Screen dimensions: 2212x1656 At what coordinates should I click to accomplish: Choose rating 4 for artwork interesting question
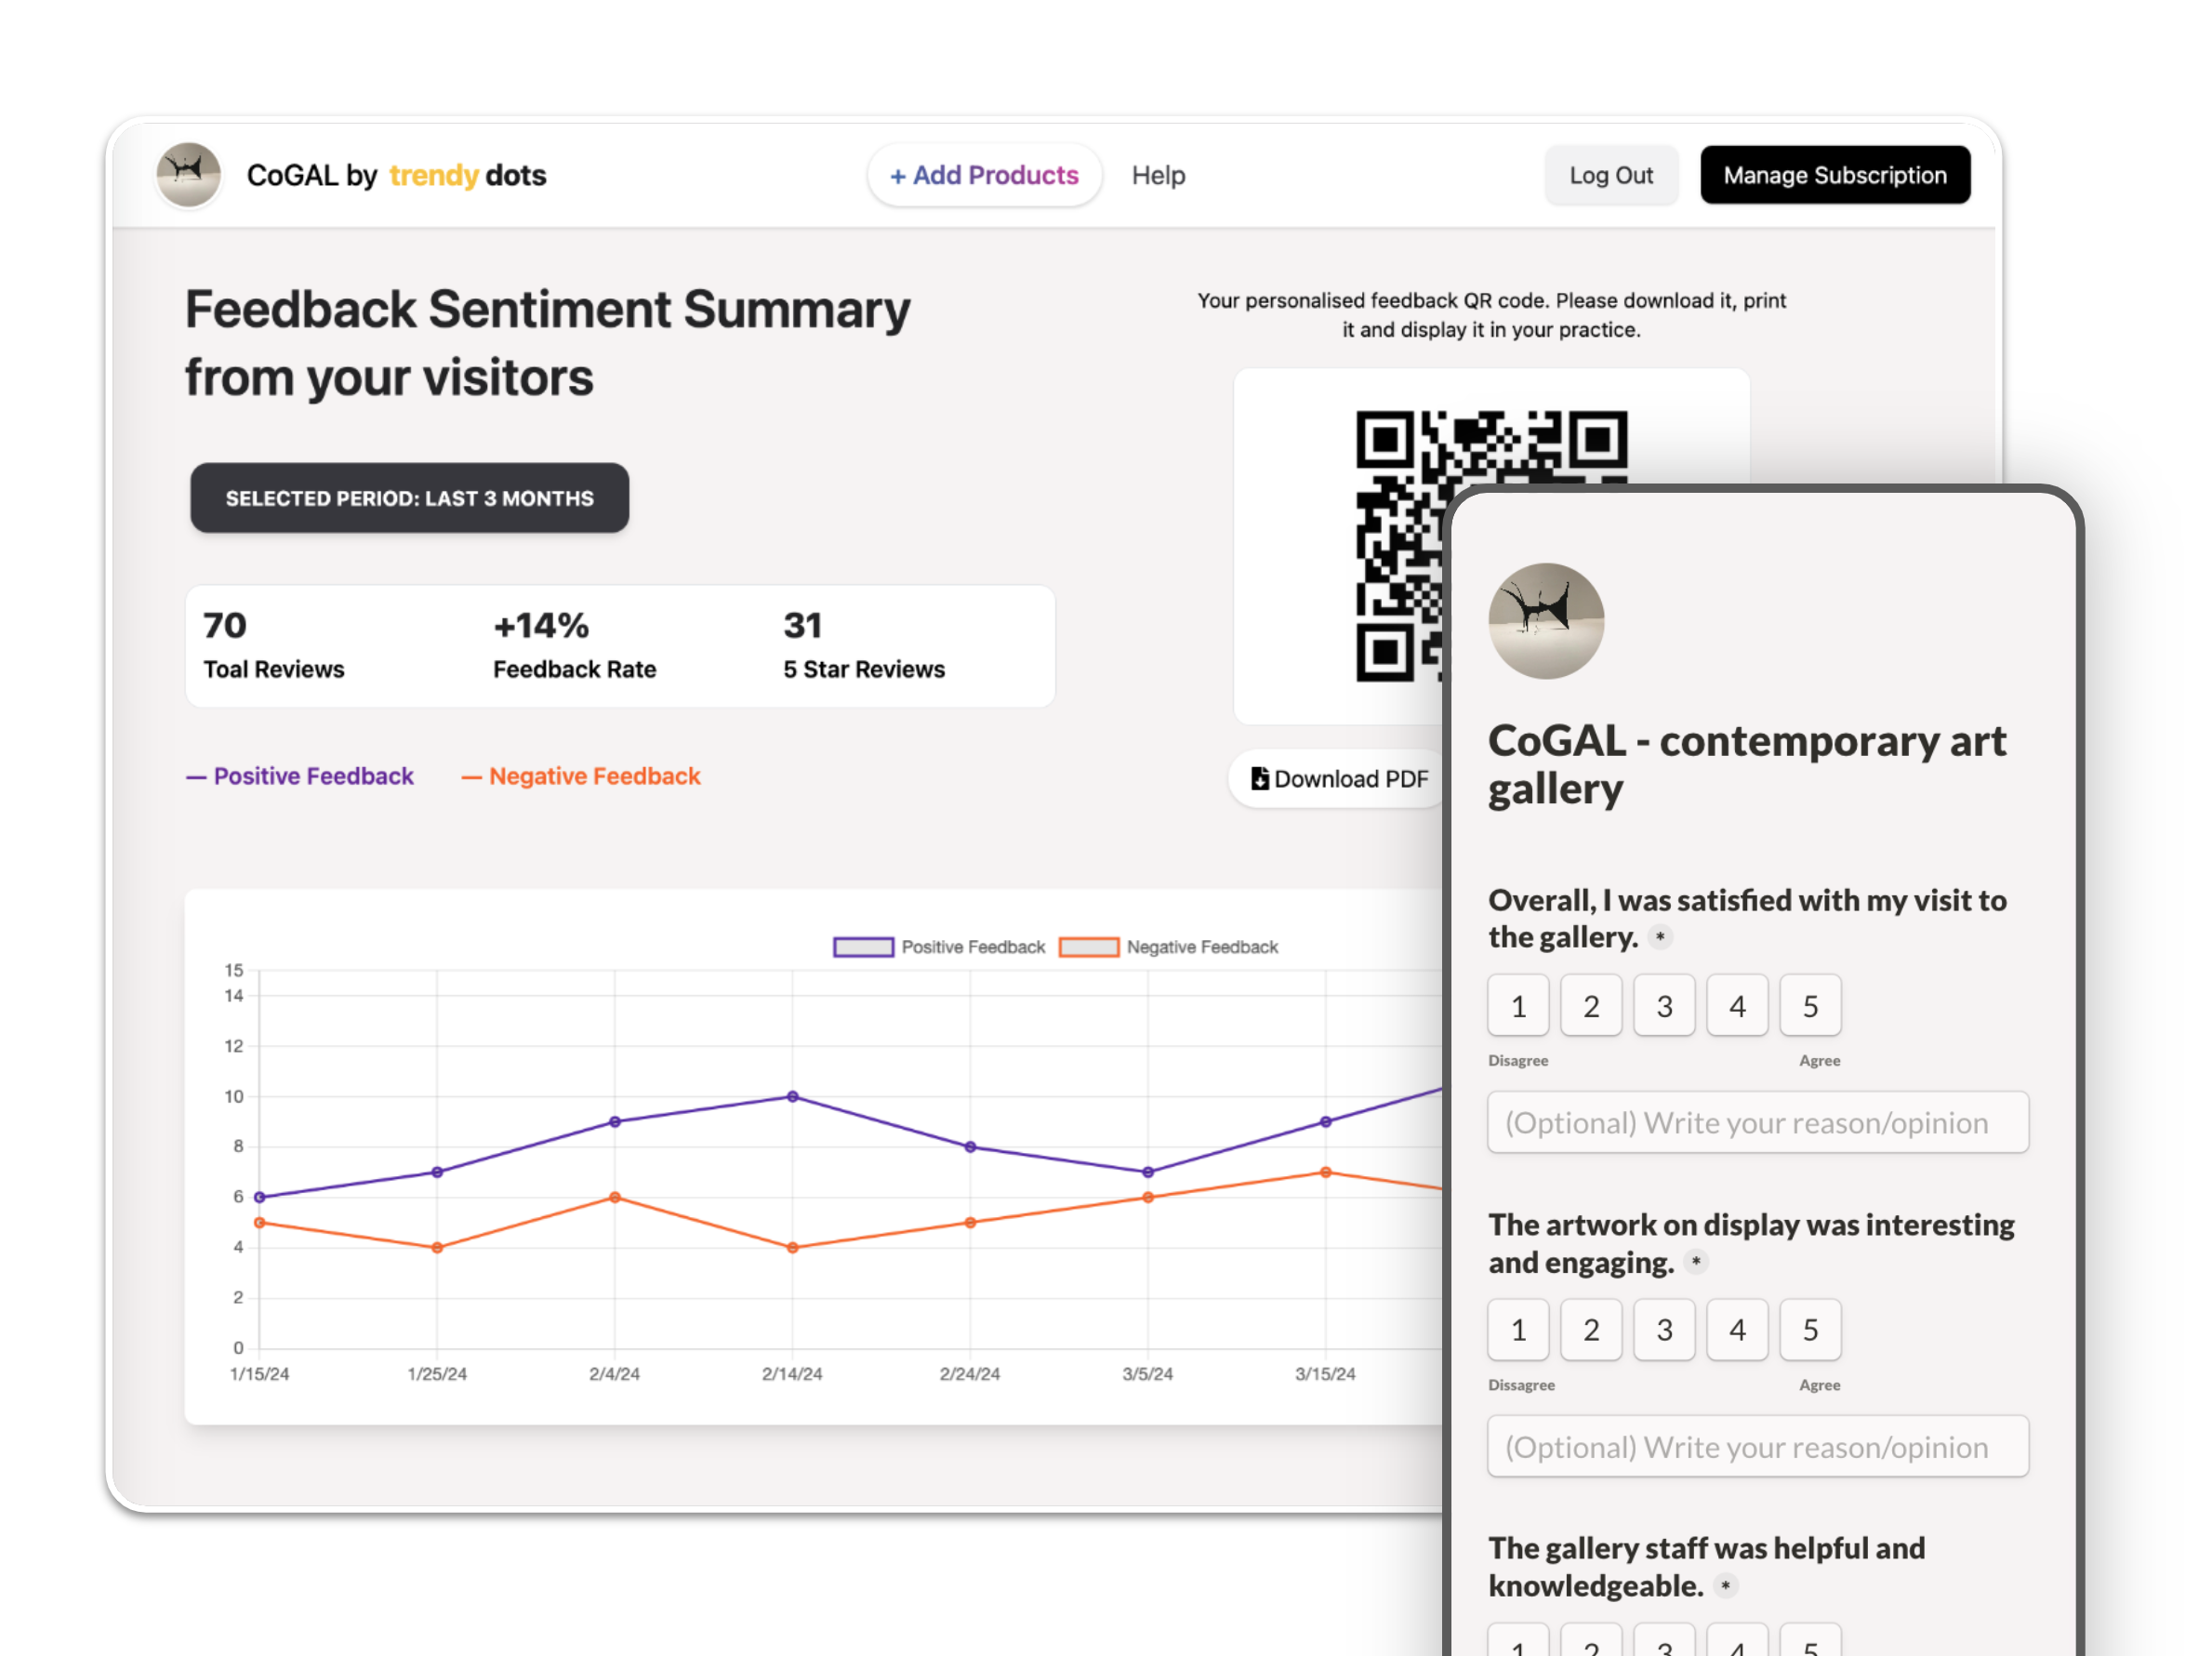click(1737, 1330)
